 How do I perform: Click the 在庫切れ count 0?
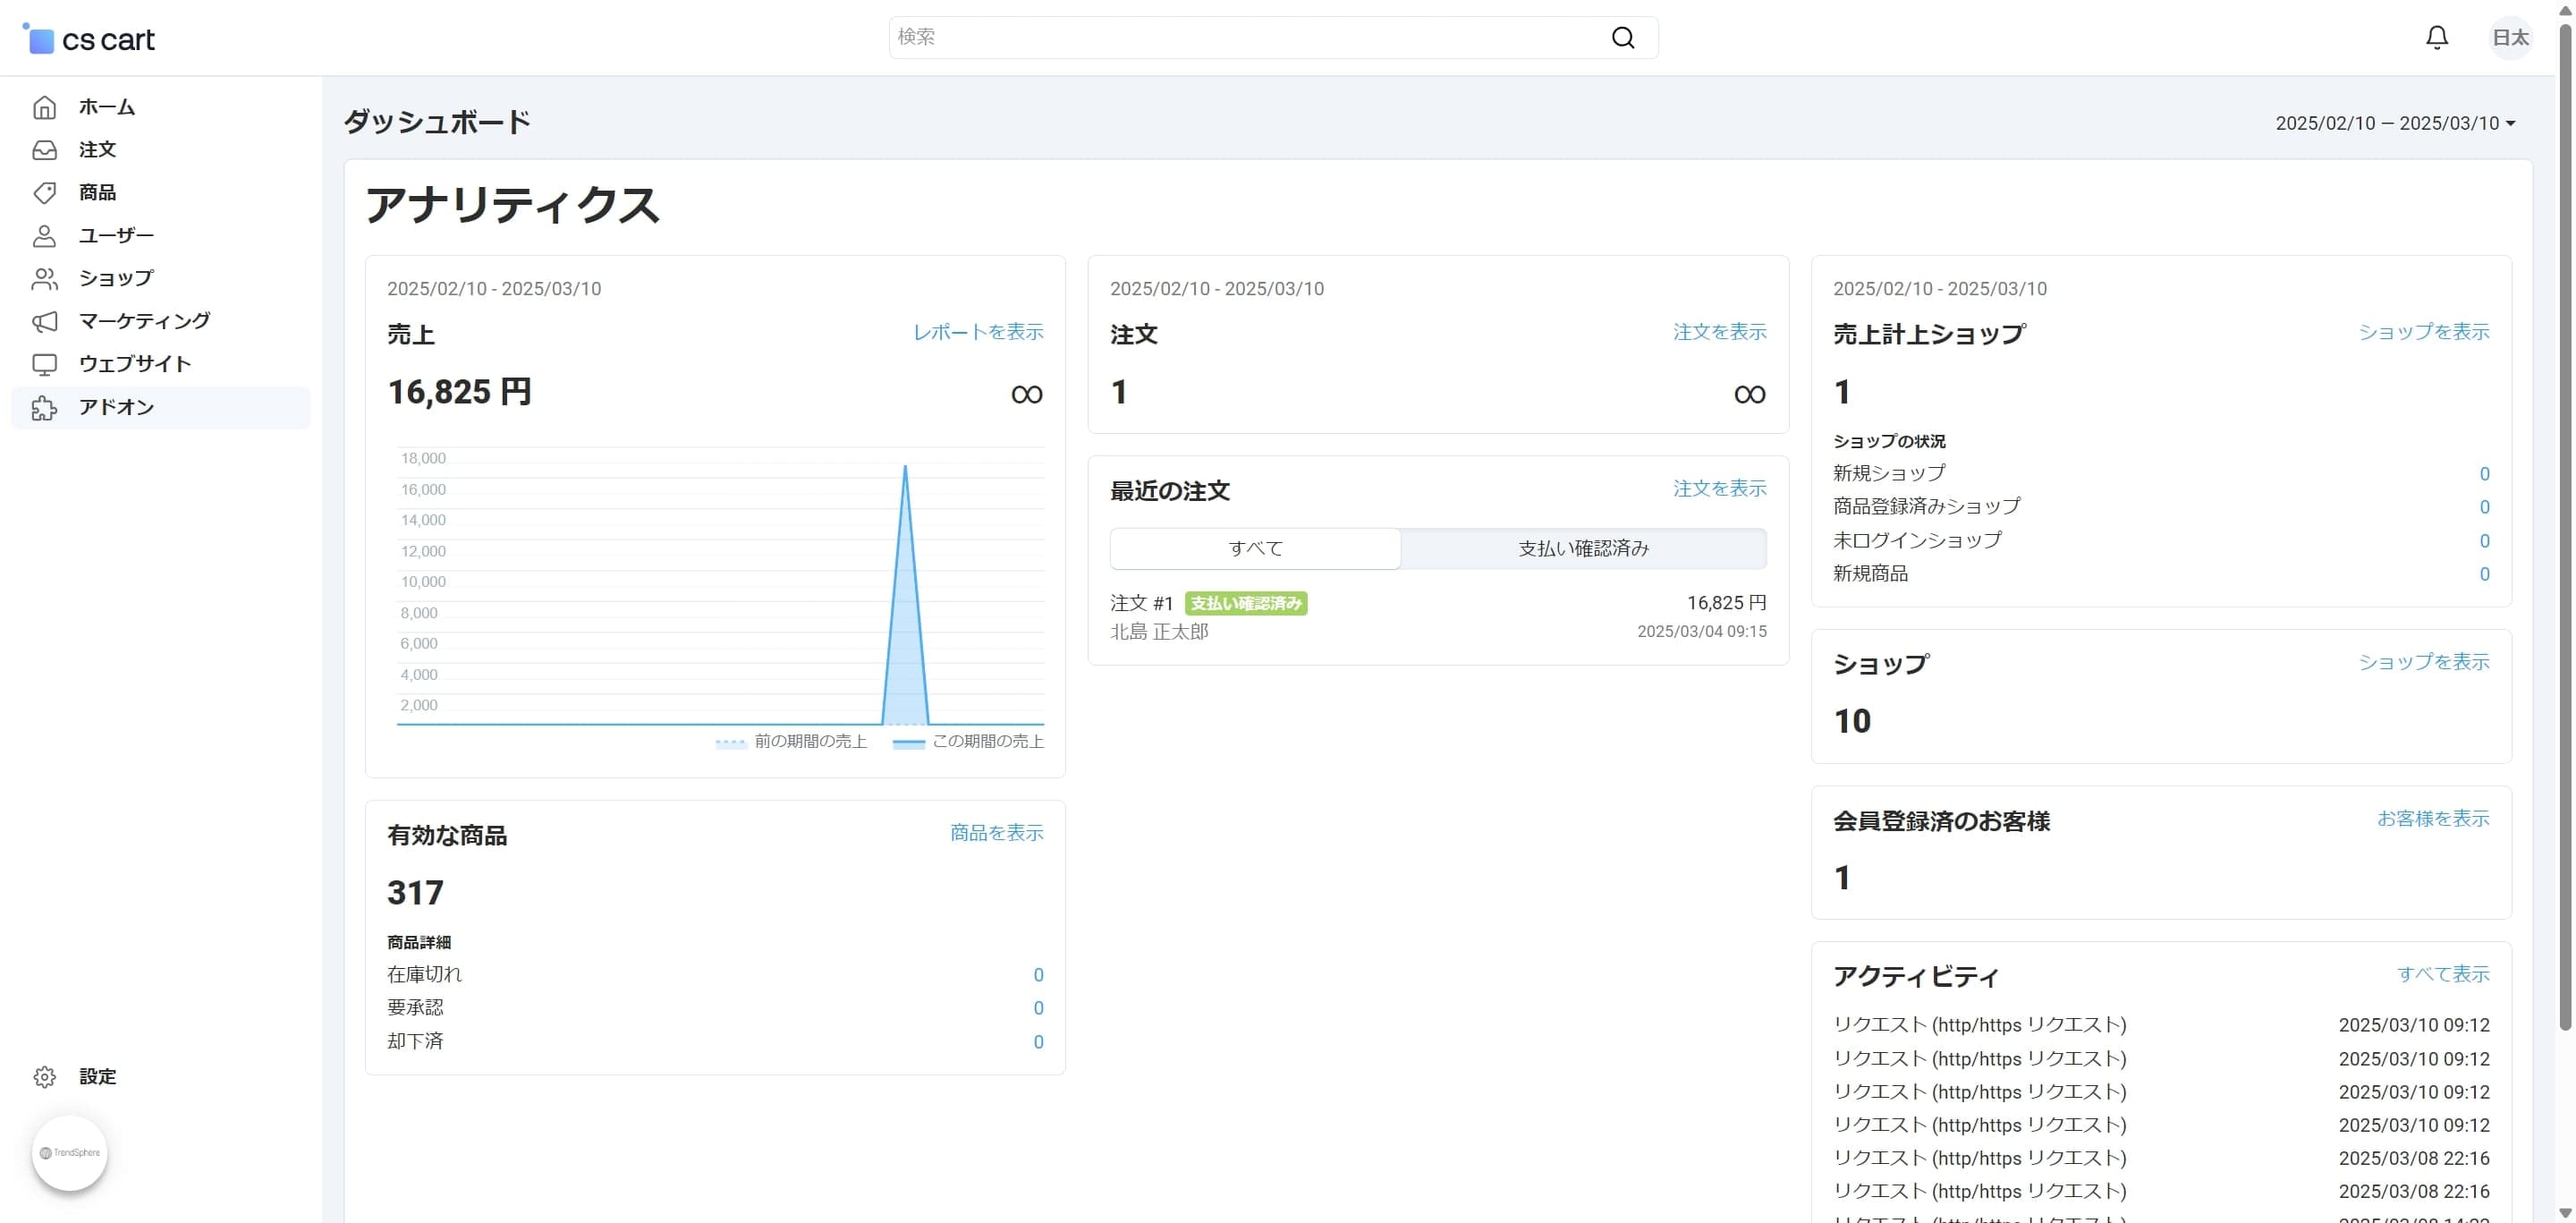(1038, 975)
